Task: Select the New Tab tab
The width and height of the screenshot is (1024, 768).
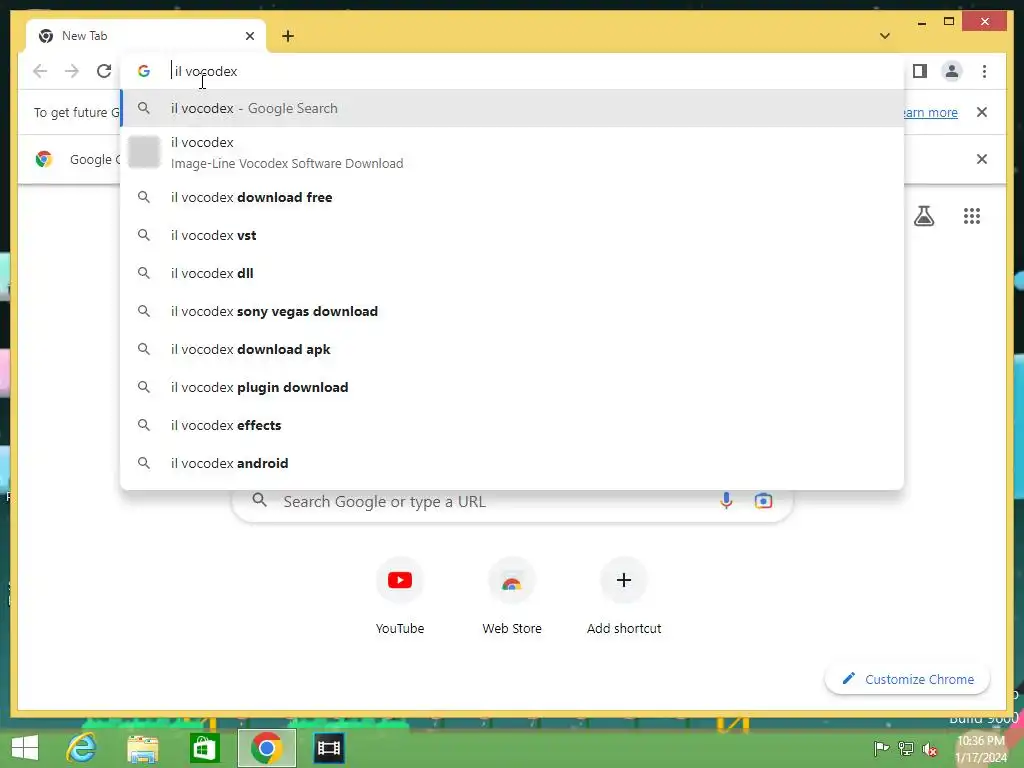Action: 146,36
